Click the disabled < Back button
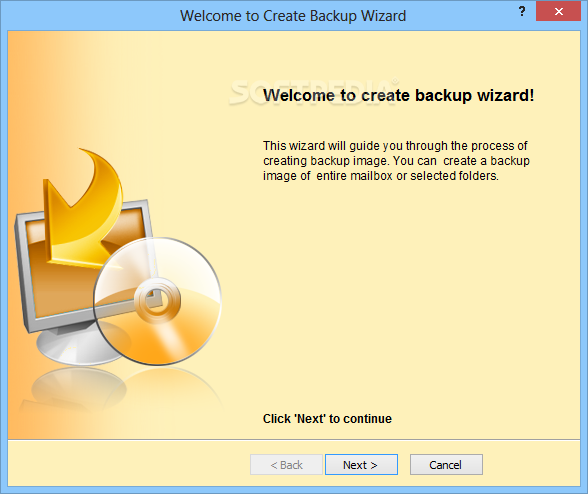The height and width of the screenshot is (494, 588). (x=286, y=464)
